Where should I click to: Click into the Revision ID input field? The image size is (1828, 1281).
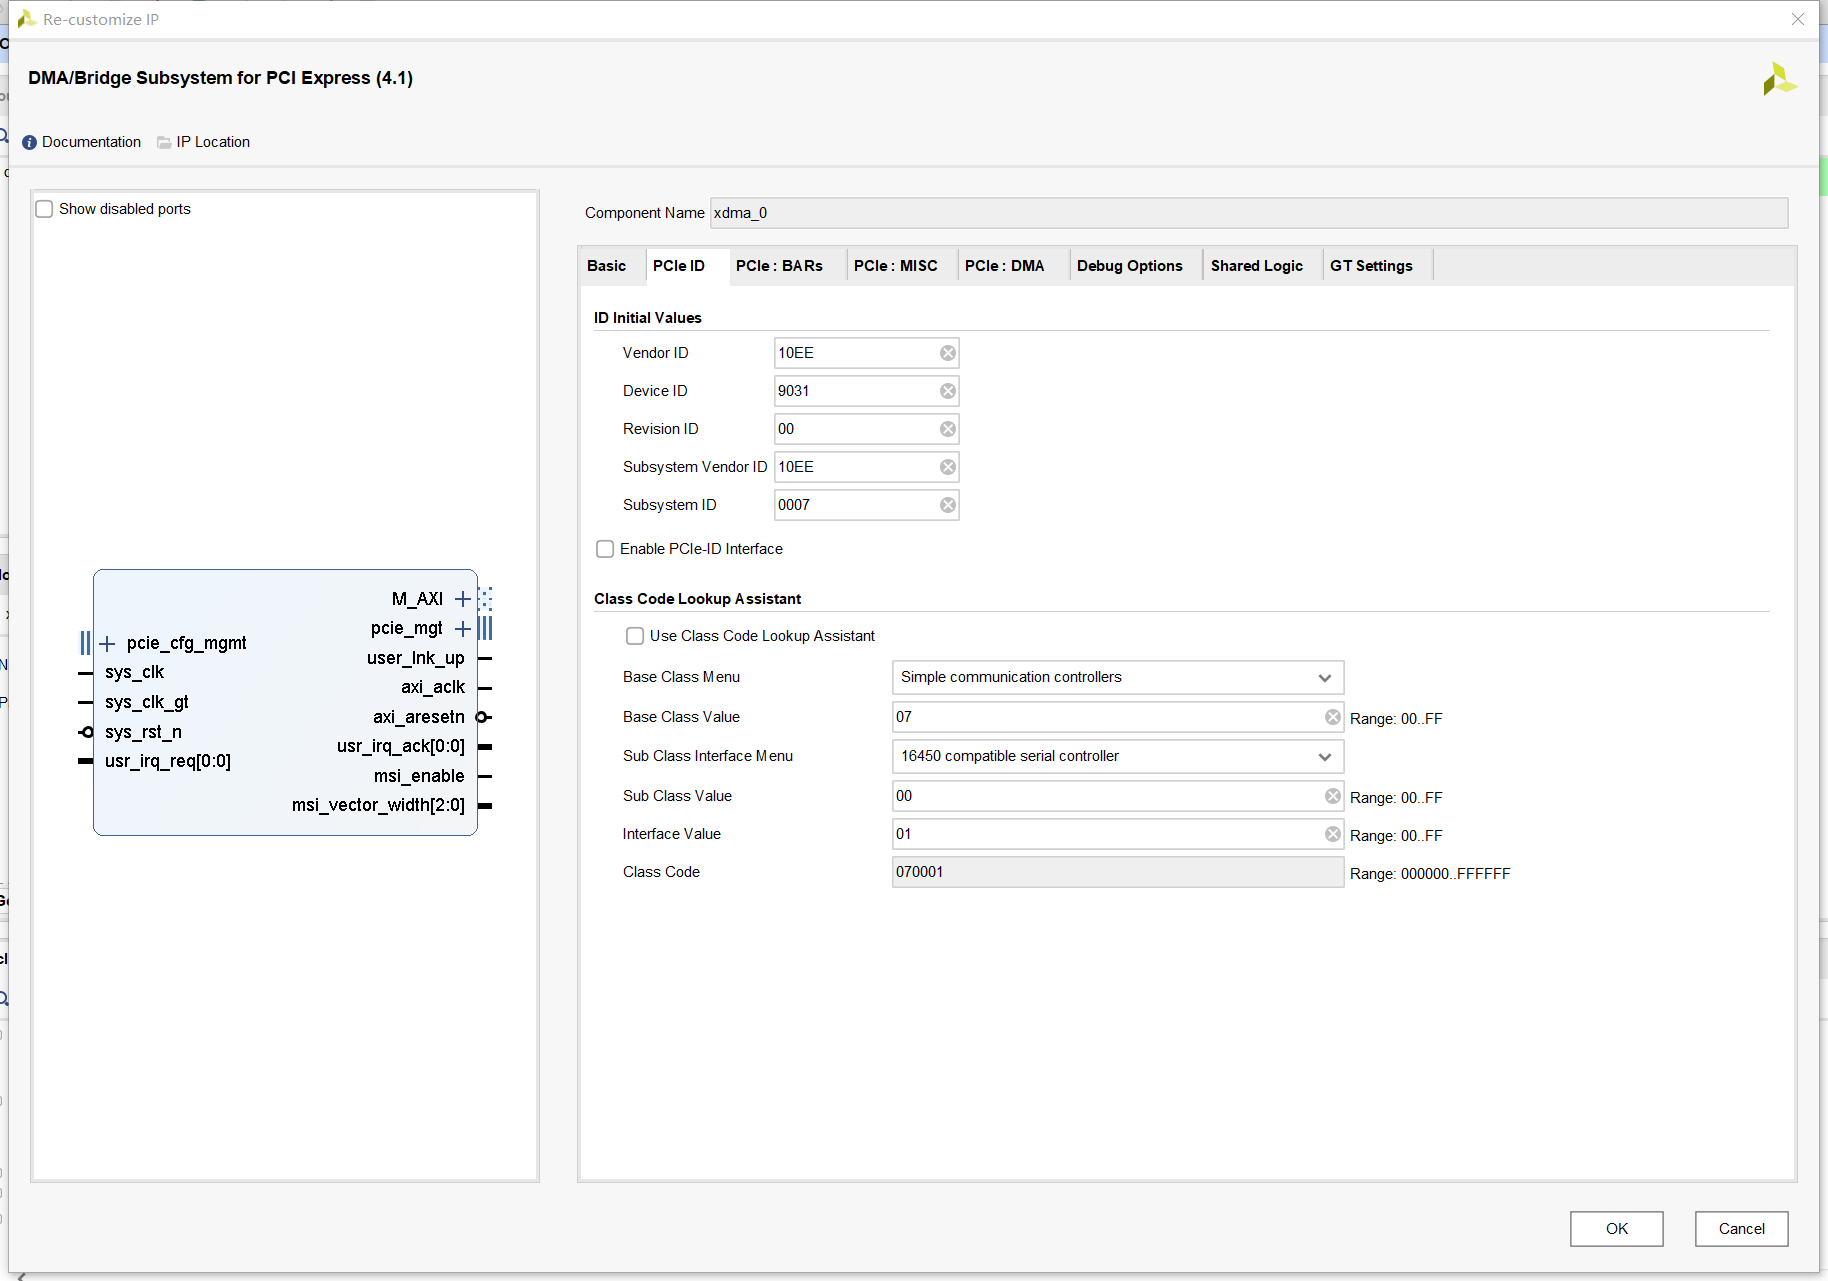(855, 429)
